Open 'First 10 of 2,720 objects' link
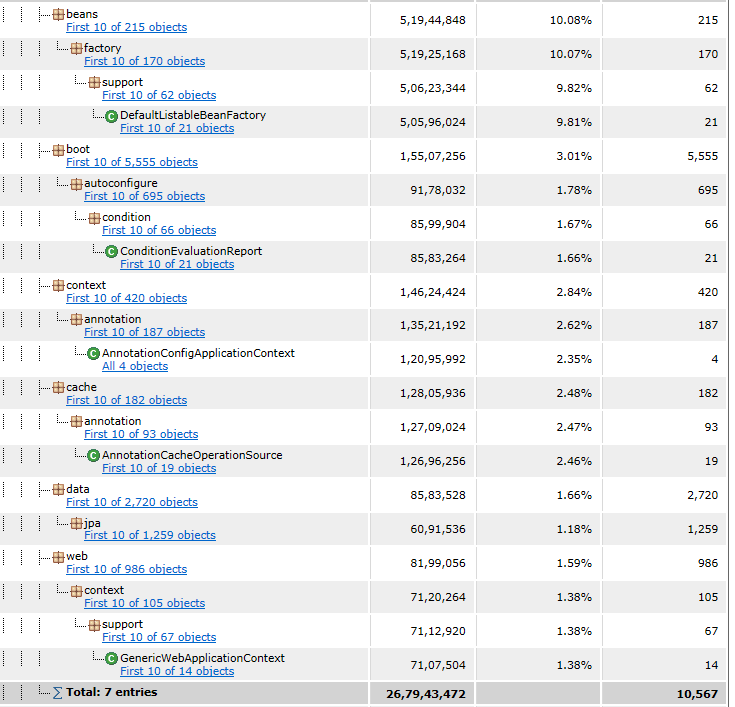 pos(132,502)
